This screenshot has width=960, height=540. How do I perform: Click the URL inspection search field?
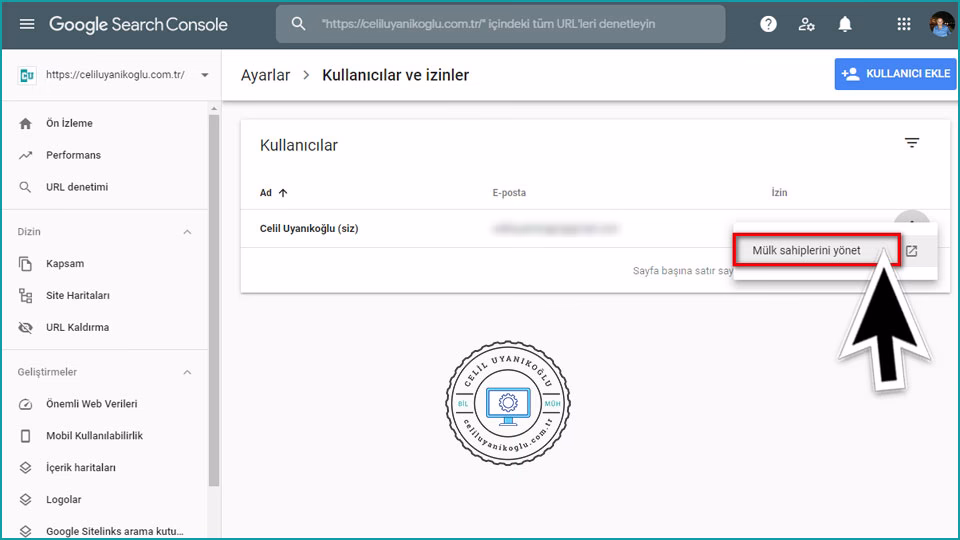(x=510, y=24)
